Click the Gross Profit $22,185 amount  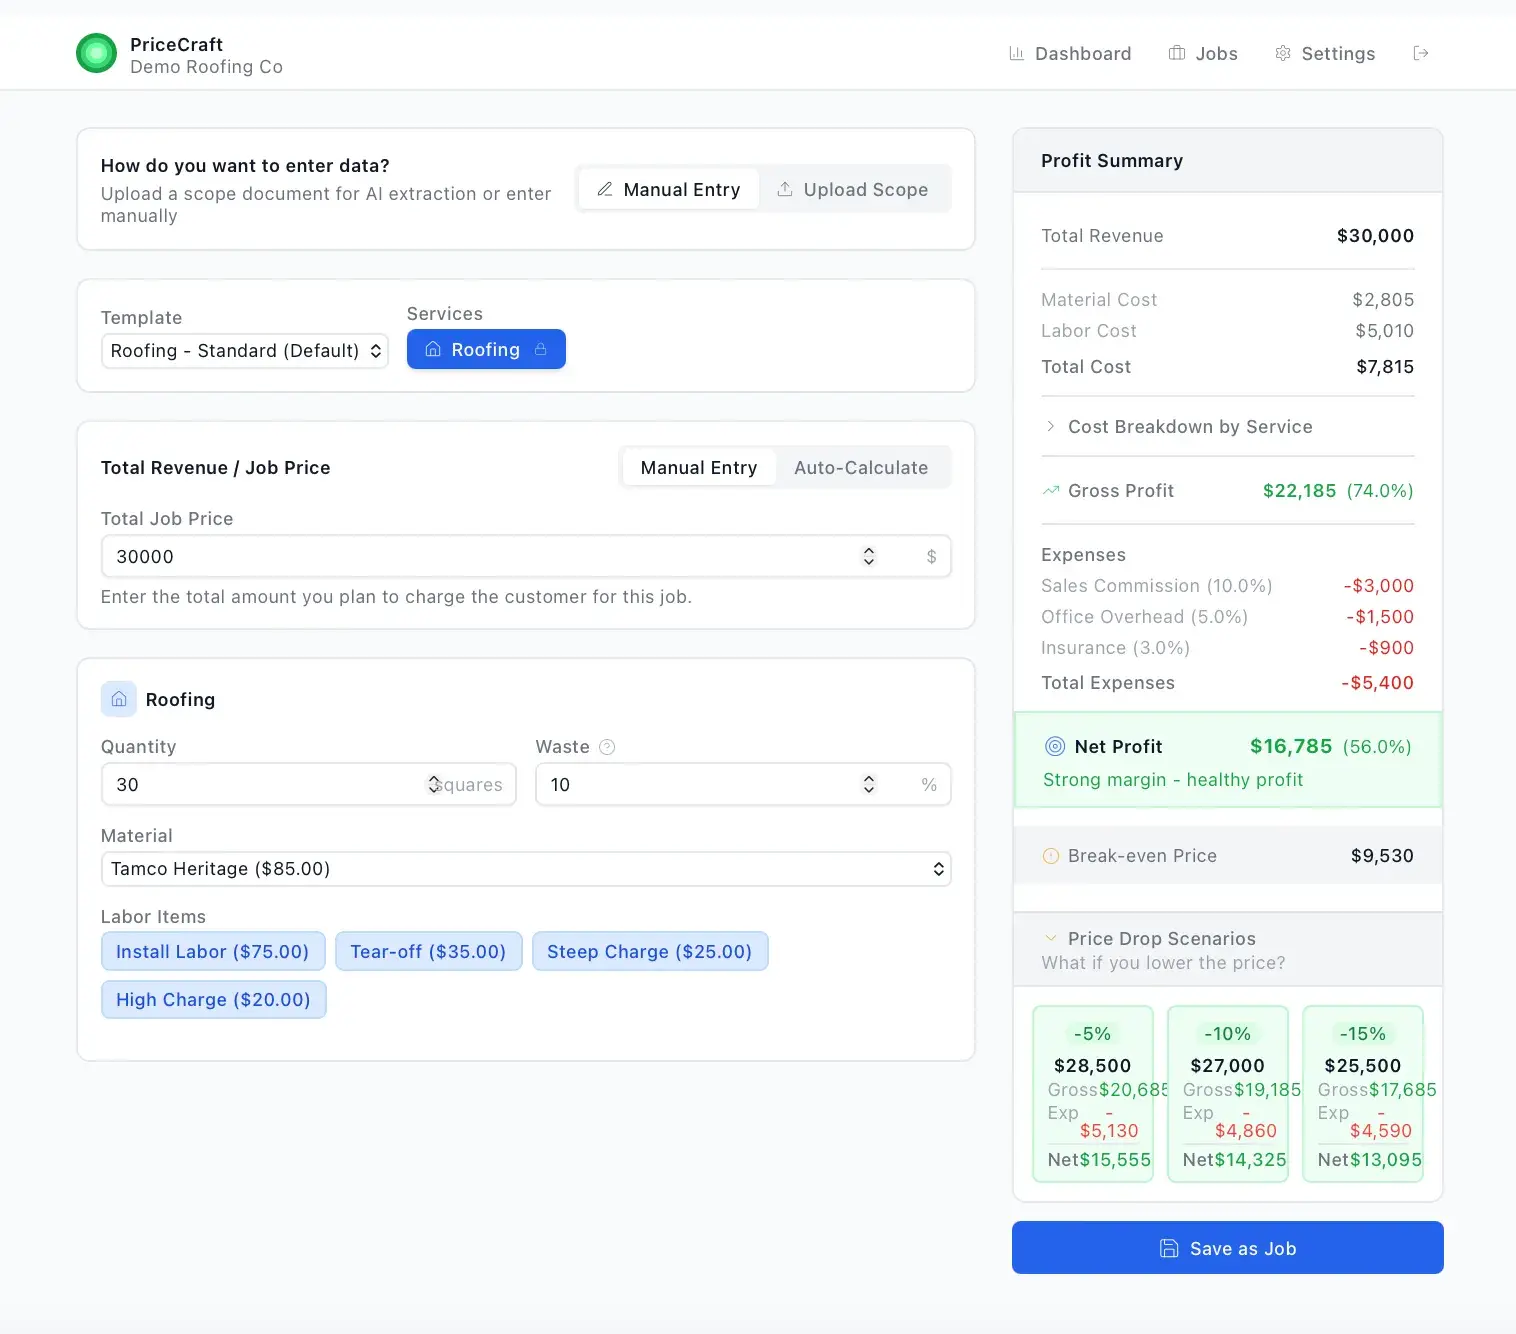click(1299, 491)
